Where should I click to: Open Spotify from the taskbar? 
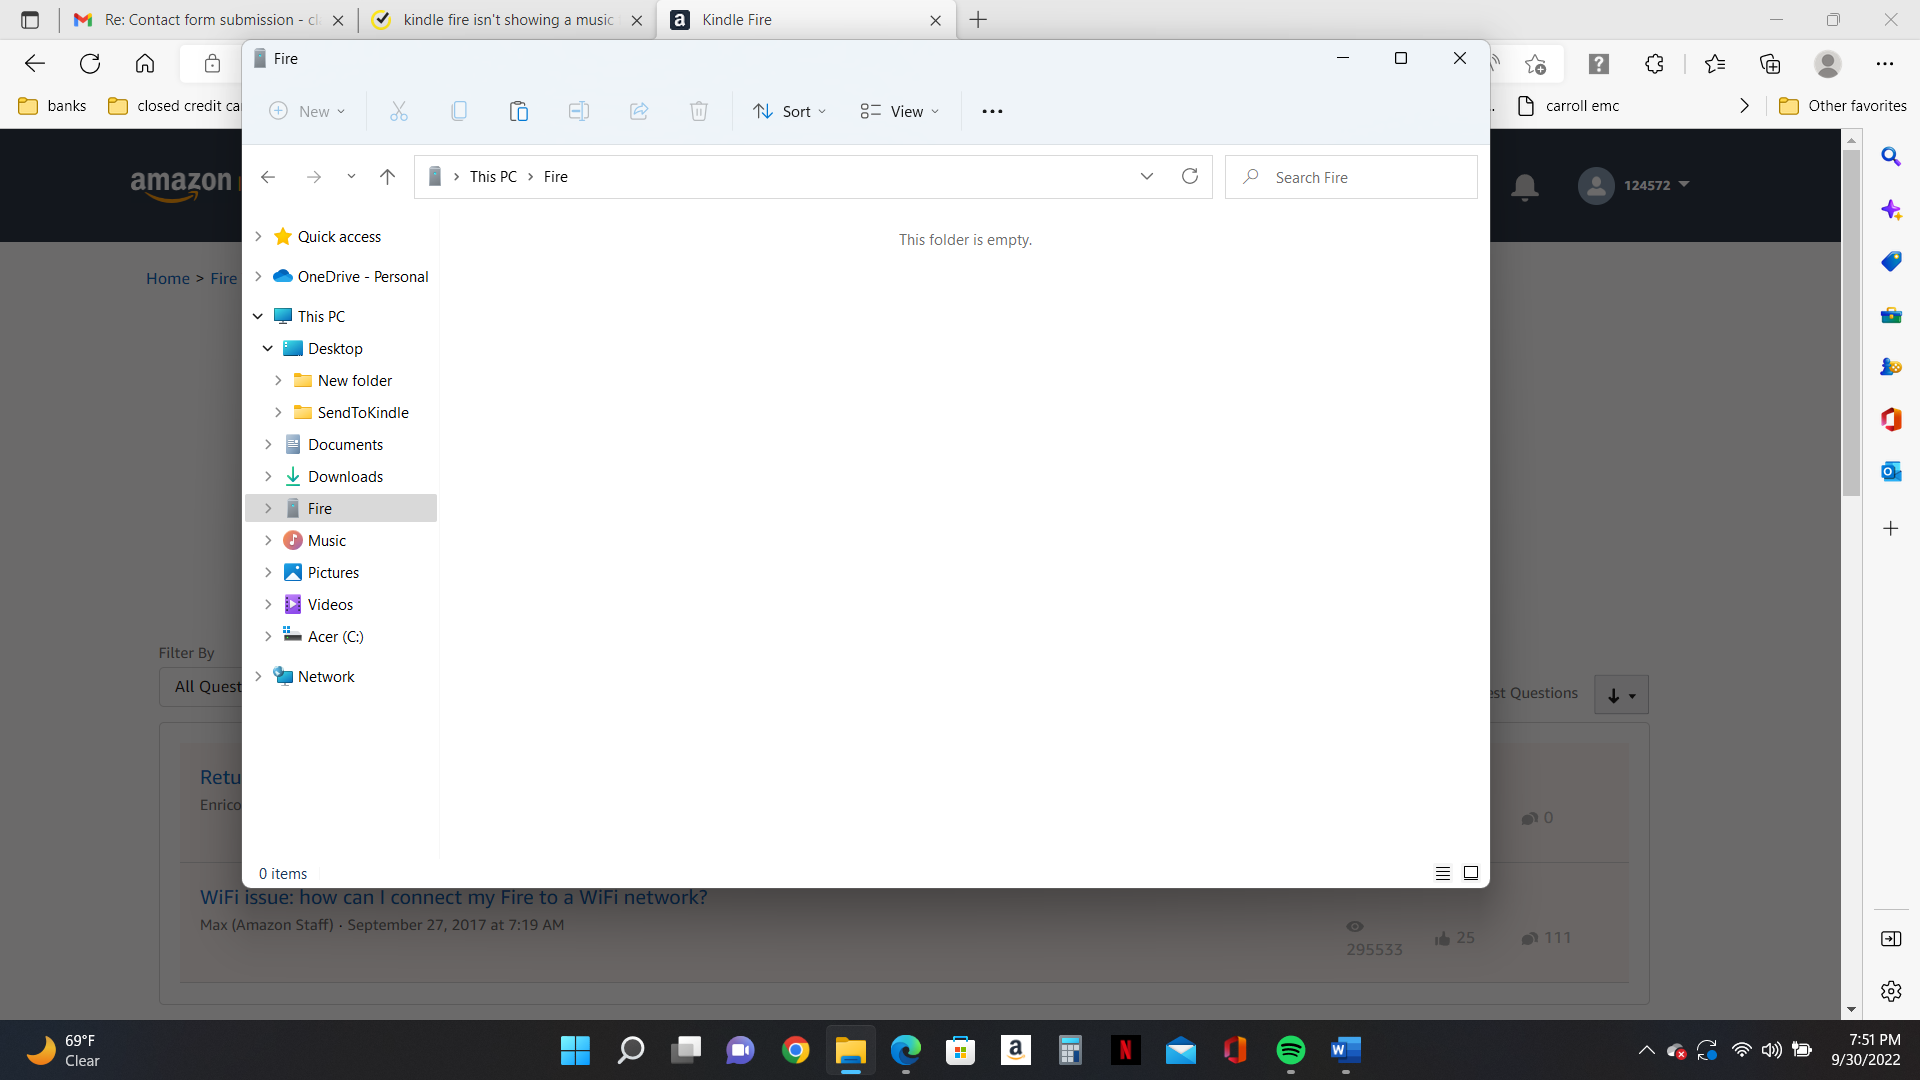click(1290, 1050)
